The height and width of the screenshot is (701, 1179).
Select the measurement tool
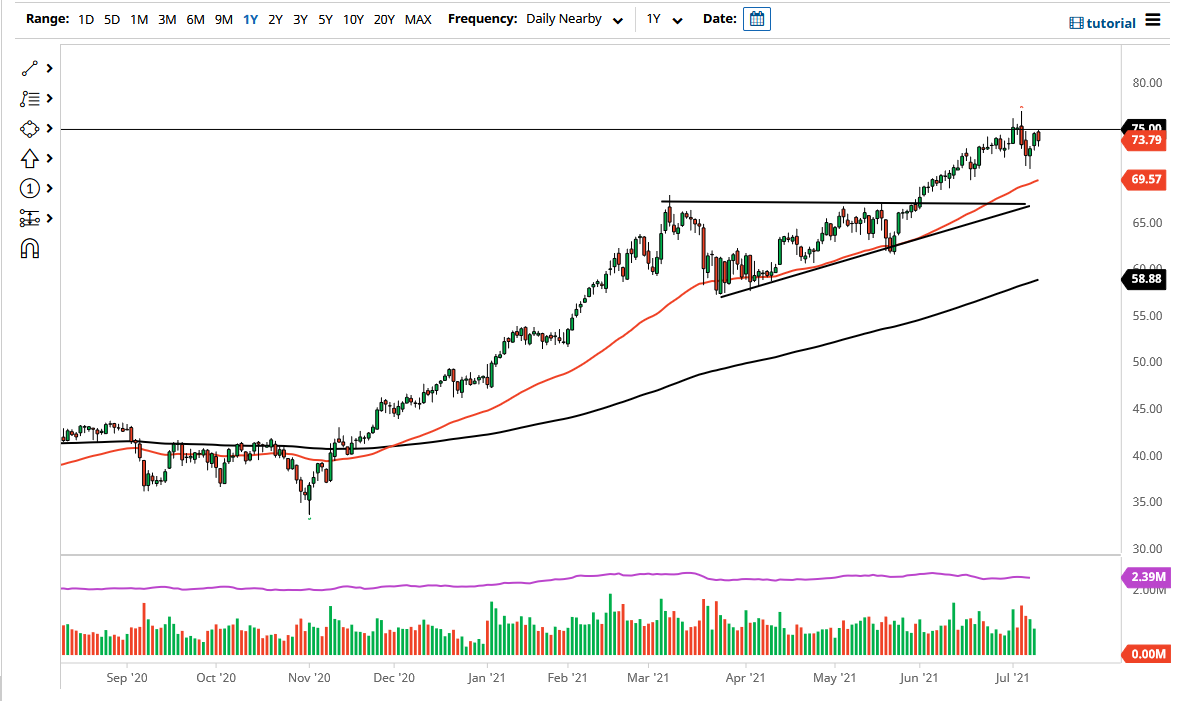(x=30, y=218)
